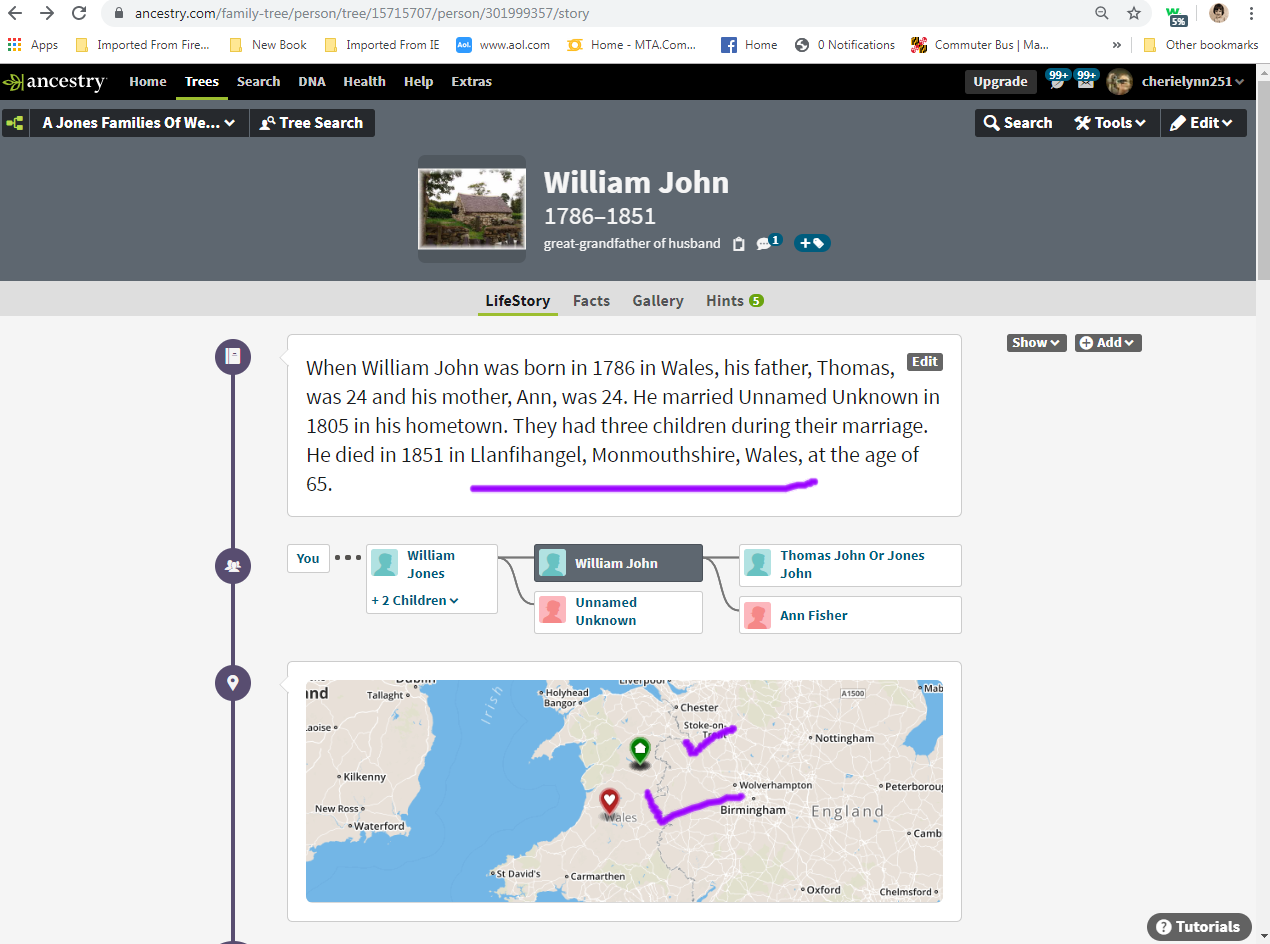This screenshot has height=944, width=1270.
Task: Click William John's profile photo thumbnail
Action: 471,208
